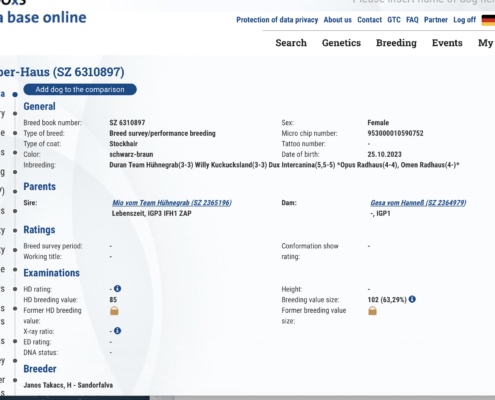Open dam Gesa vom Hanneß link

click(x=418, y=203)
